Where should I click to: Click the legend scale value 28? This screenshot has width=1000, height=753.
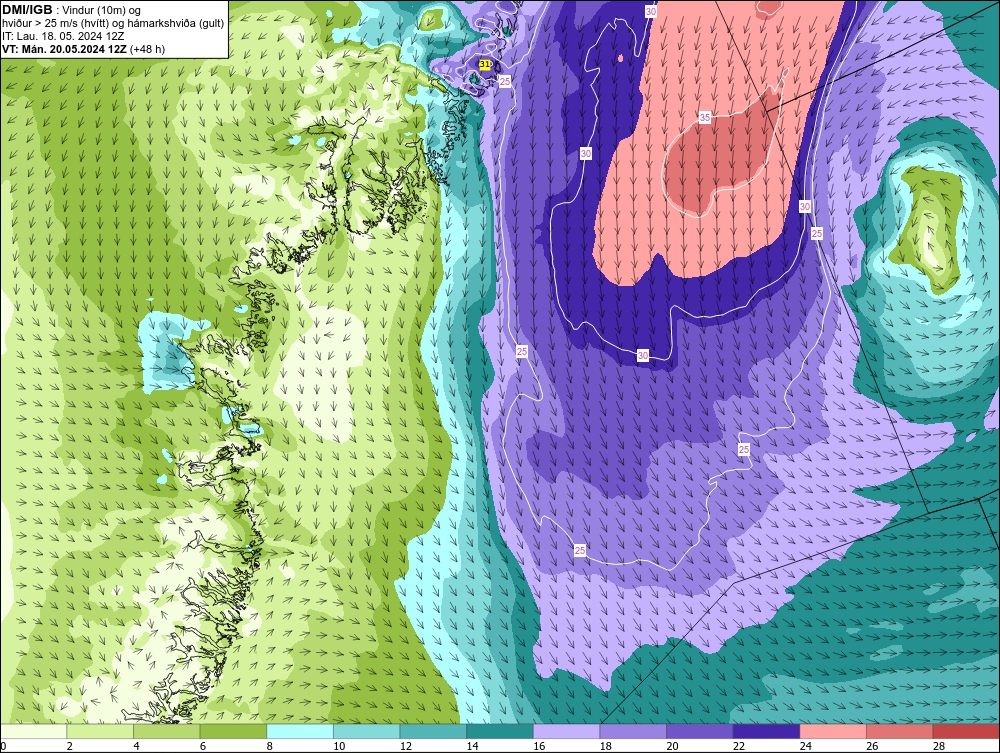[x=939, y=746]
